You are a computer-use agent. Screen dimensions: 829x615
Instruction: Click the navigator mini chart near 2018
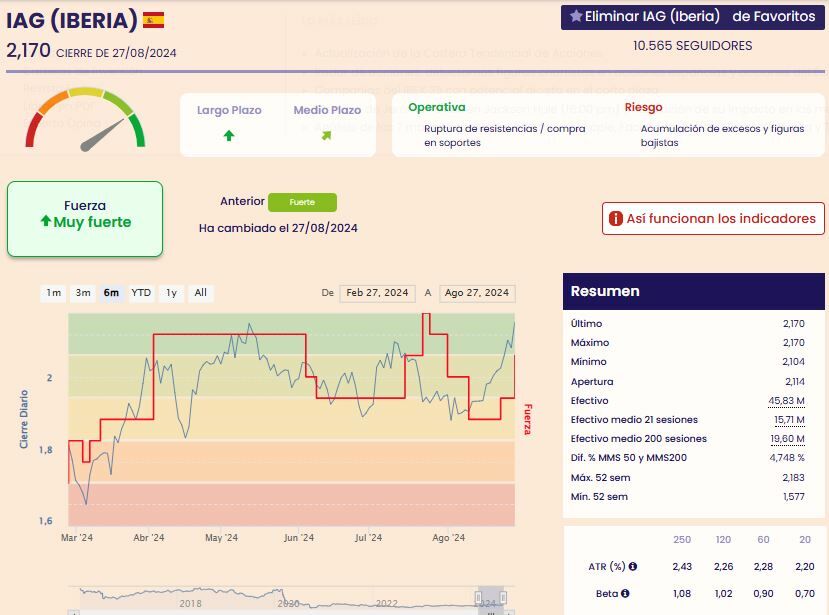[x=190, y=600]
